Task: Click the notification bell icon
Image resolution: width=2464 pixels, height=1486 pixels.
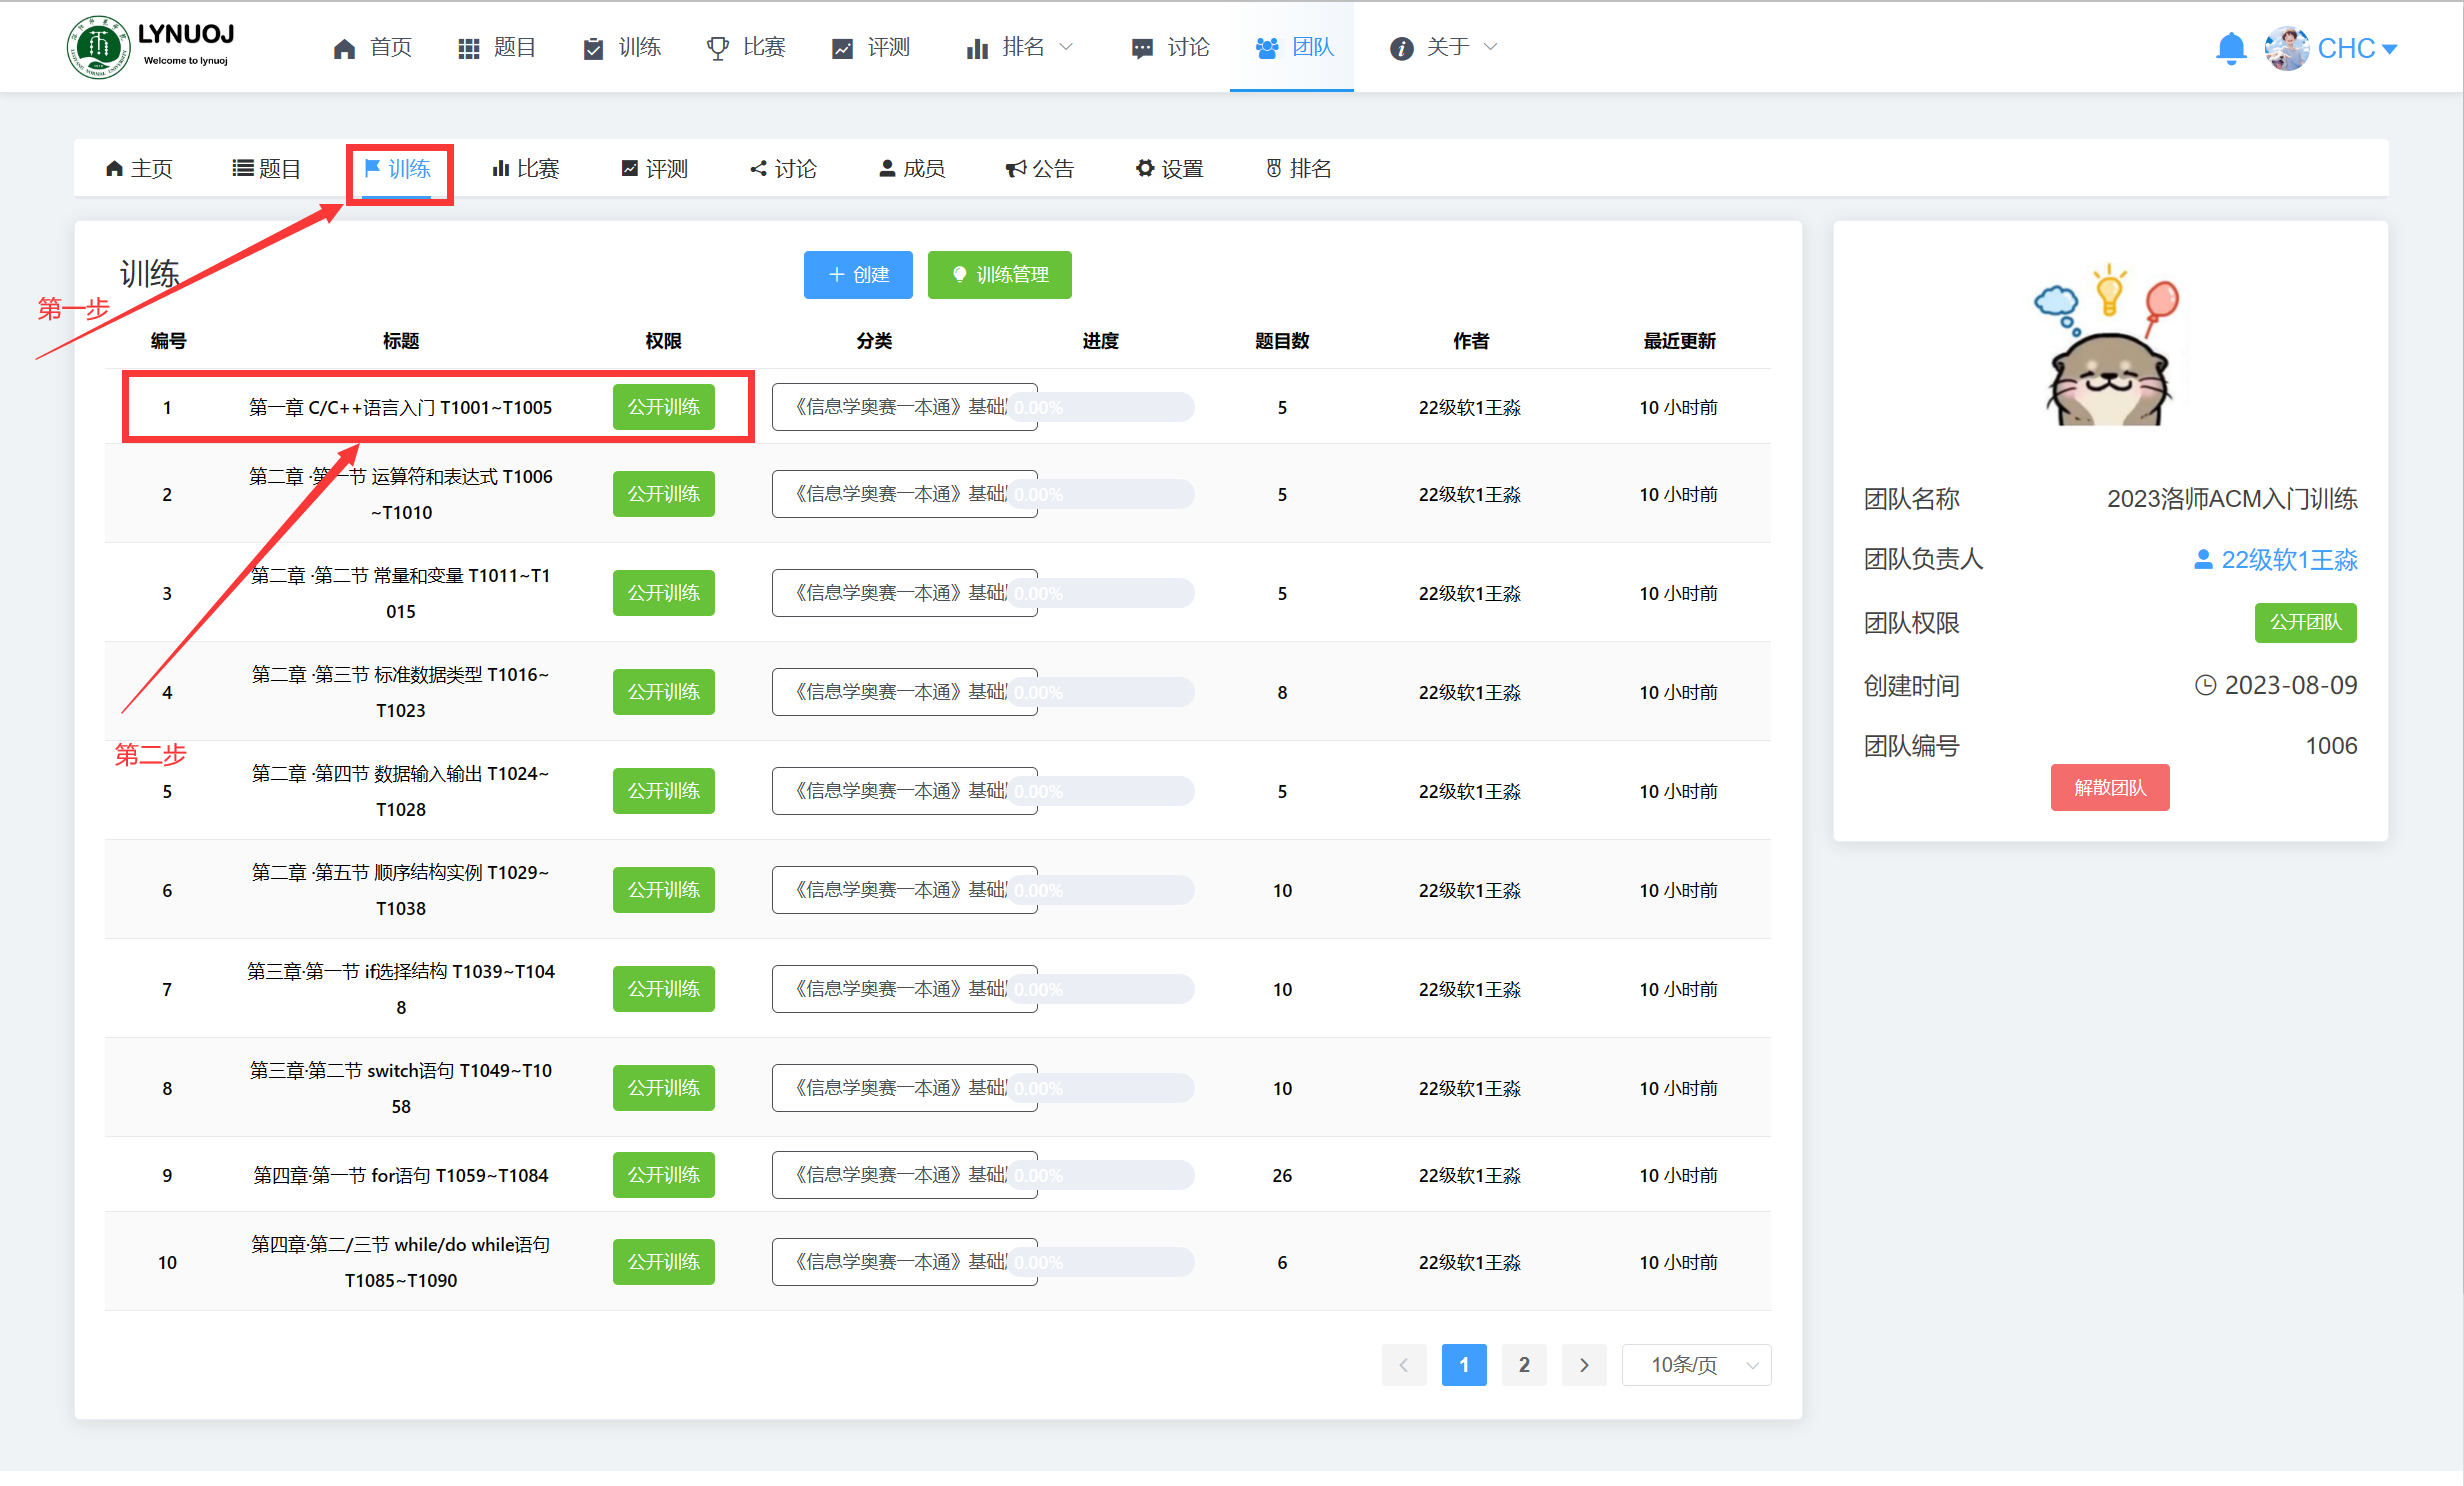Action: pyautogui.click(x=2230, y=48)
